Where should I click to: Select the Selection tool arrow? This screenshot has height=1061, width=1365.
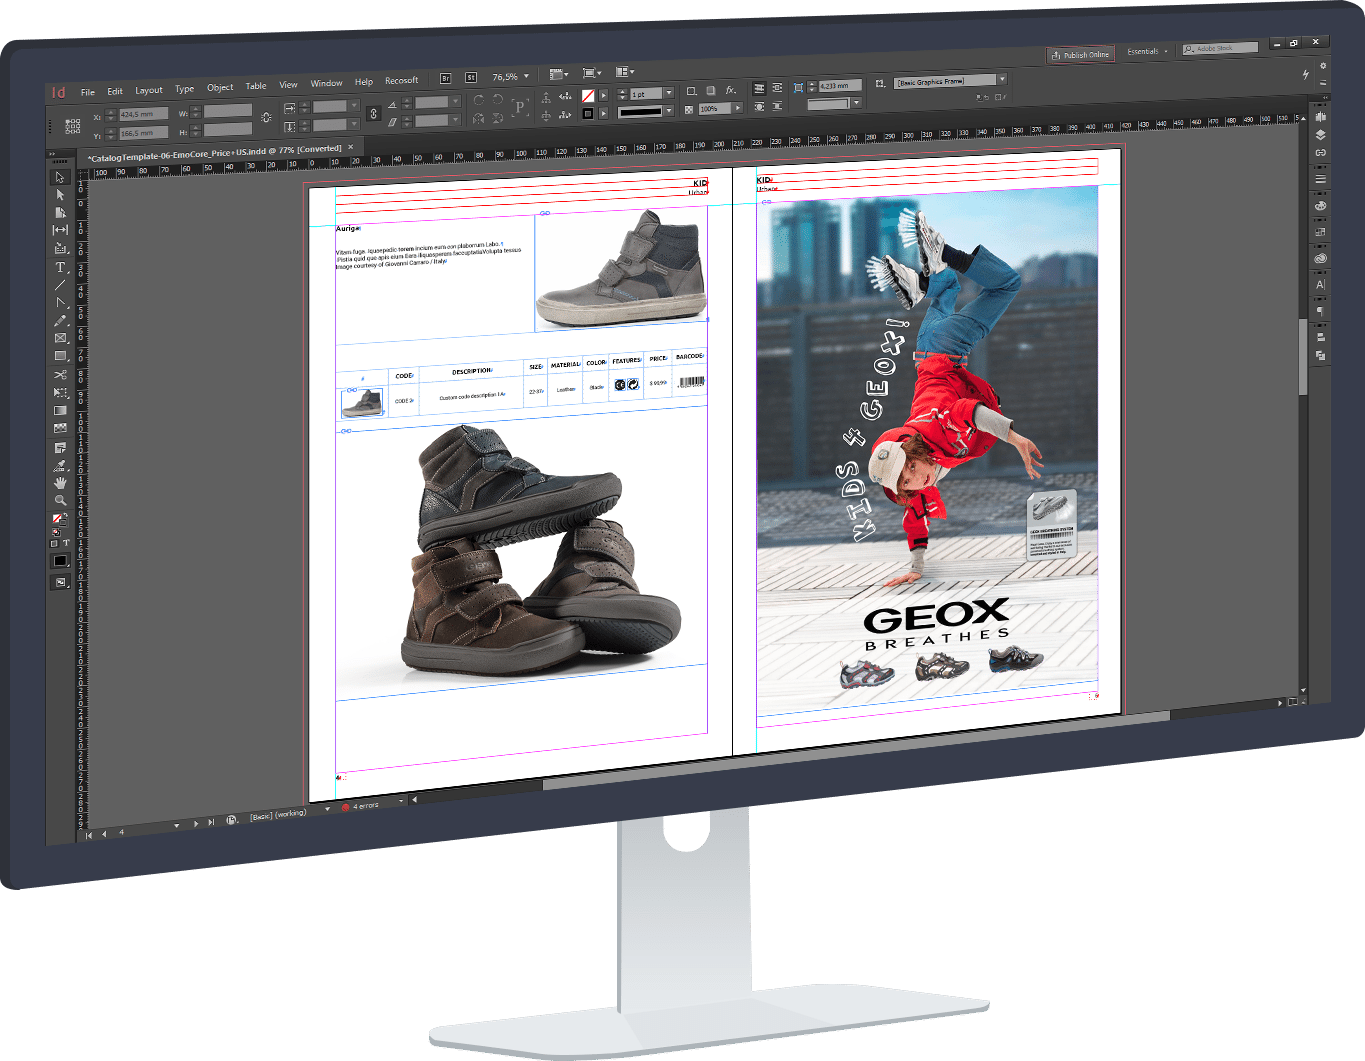pyautogui.click(x=60, y=177)
